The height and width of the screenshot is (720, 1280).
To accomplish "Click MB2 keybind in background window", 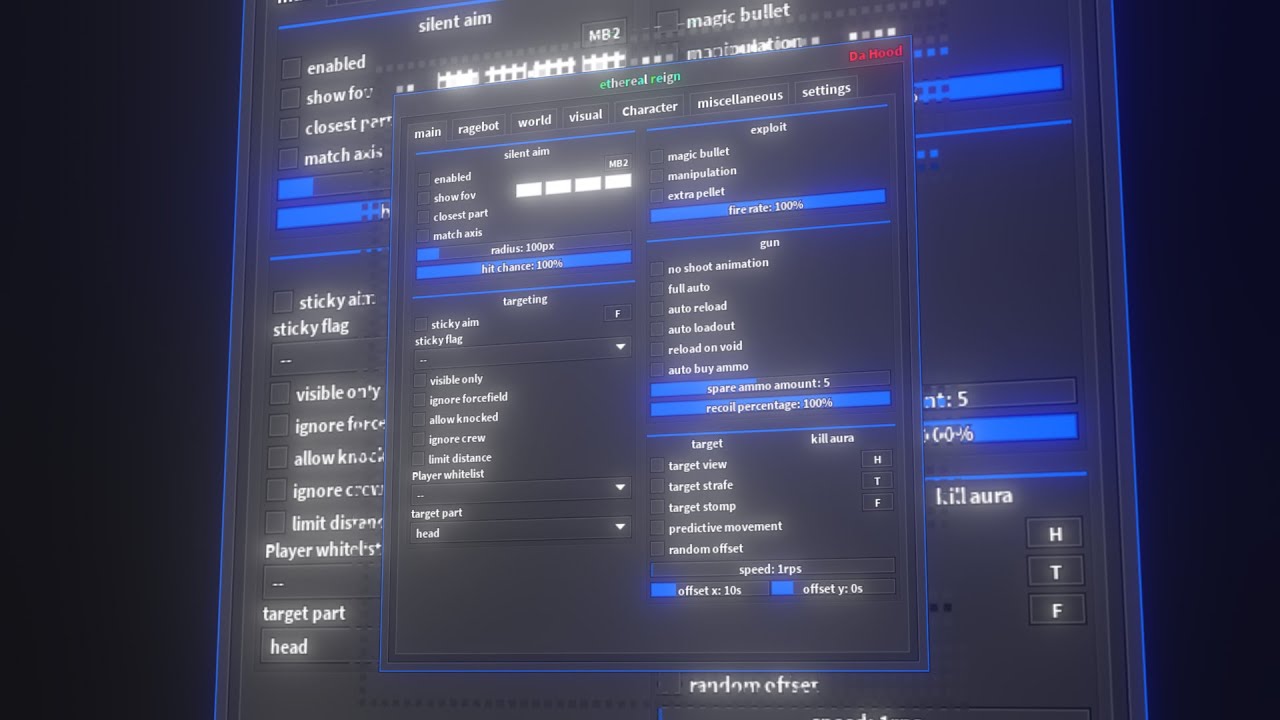I will coord(604,34).
